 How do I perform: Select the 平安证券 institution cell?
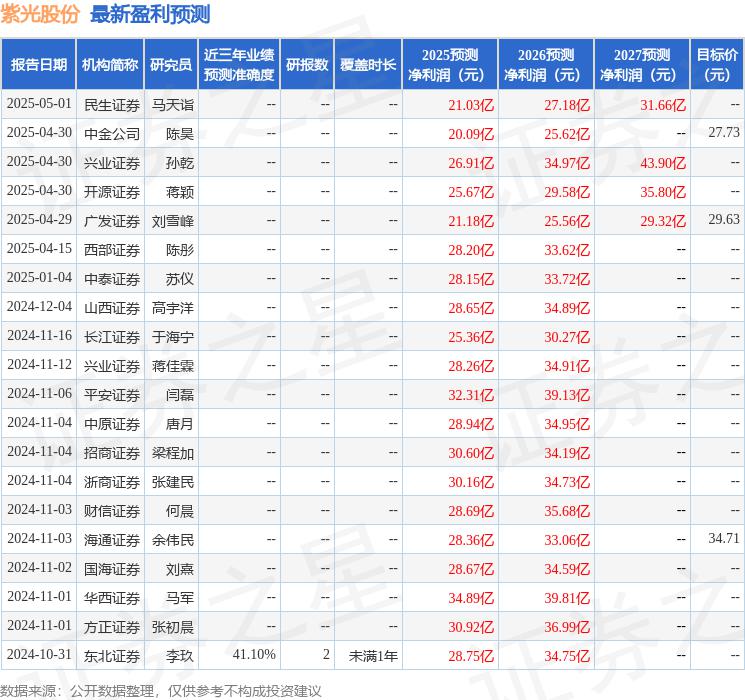pos(112,394)
